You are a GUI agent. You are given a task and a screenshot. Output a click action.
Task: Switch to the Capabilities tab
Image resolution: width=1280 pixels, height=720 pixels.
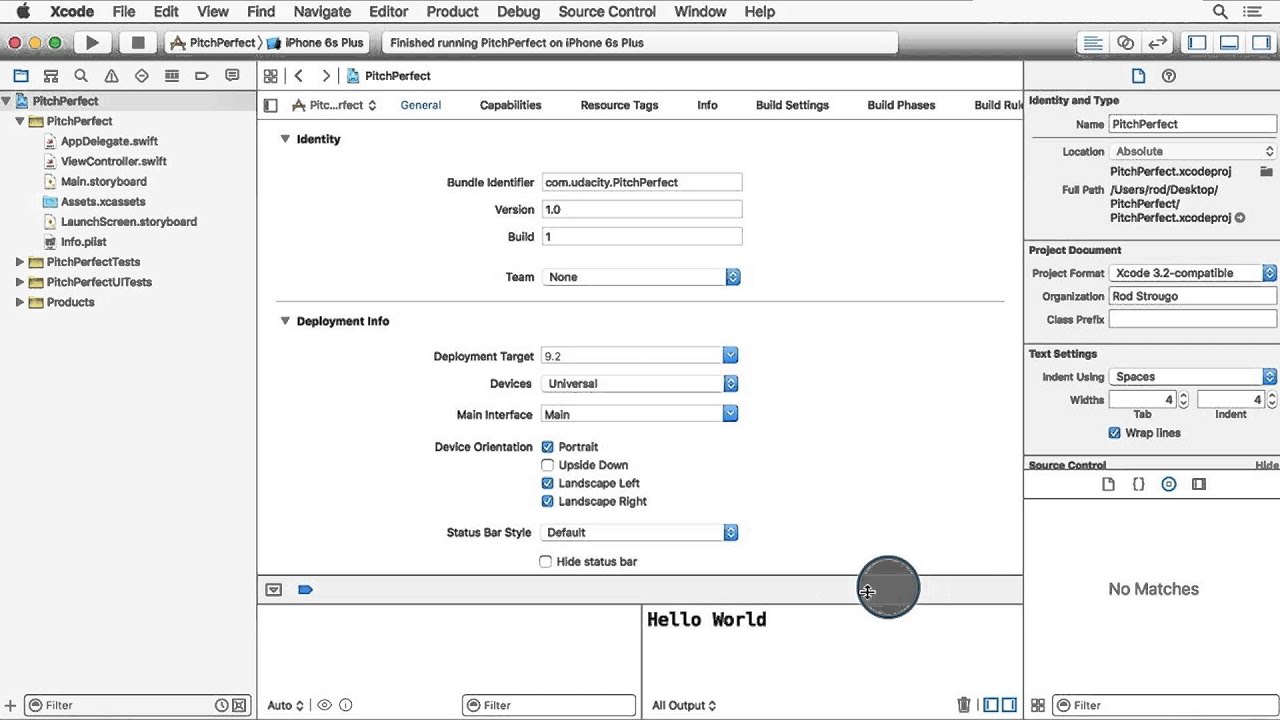point(510,105)
